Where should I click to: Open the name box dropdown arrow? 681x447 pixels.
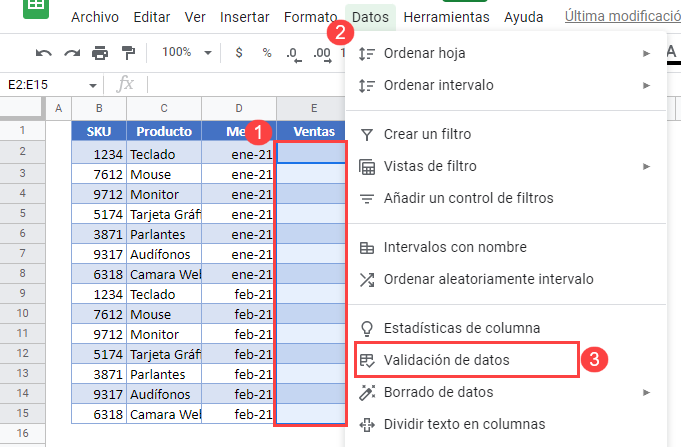[x=93, y=86]
